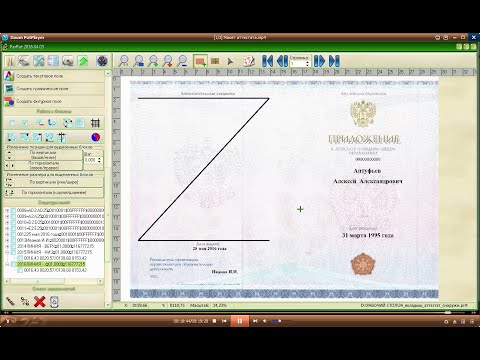Expand the 0013 tree row

pyautogui.click(x=7, y=240)
